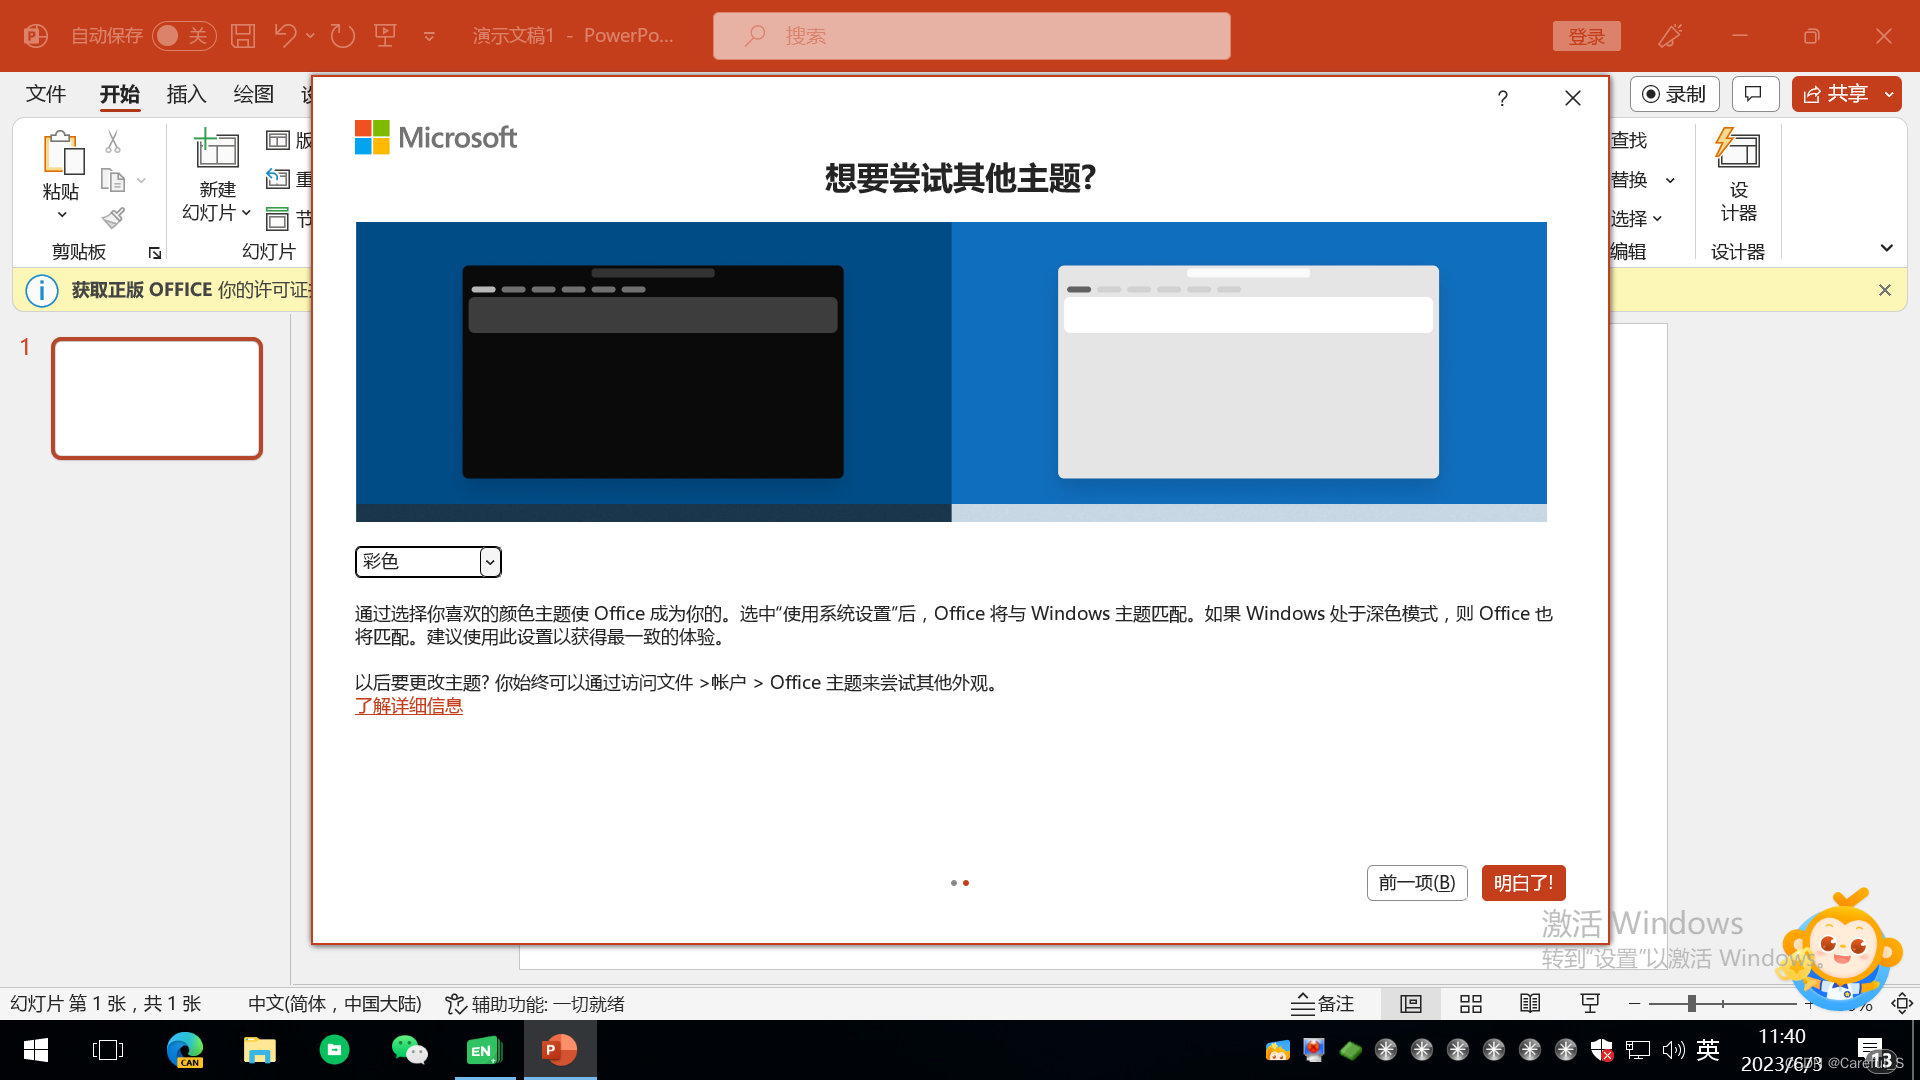Viewport: 1920px width, 1080px height.
Task: Click the comments speech bubble icon
Action: click(x=1754, y=94)
